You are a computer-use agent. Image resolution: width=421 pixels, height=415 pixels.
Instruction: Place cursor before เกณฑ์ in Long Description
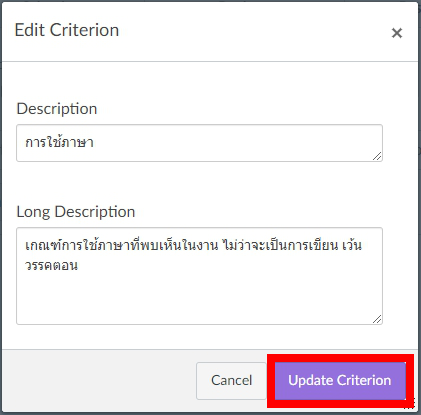point(25,245)
